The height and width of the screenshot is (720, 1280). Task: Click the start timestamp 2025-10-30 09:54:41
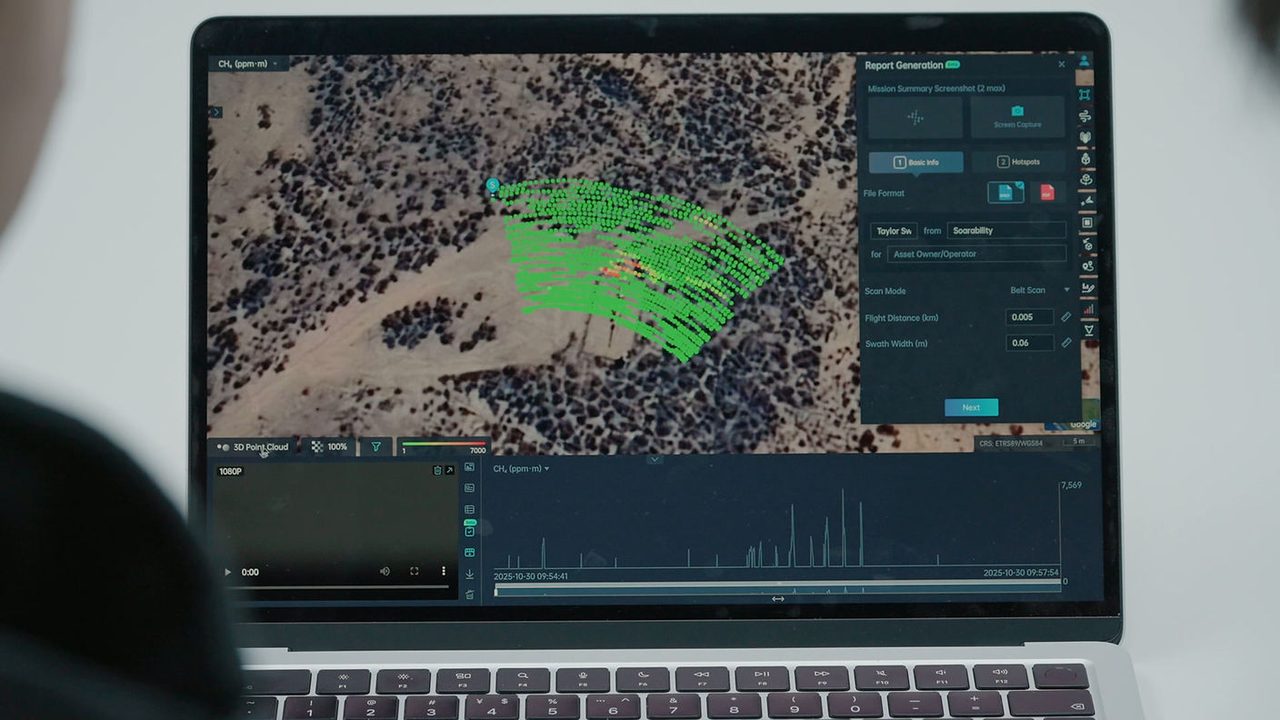(530, 576)
